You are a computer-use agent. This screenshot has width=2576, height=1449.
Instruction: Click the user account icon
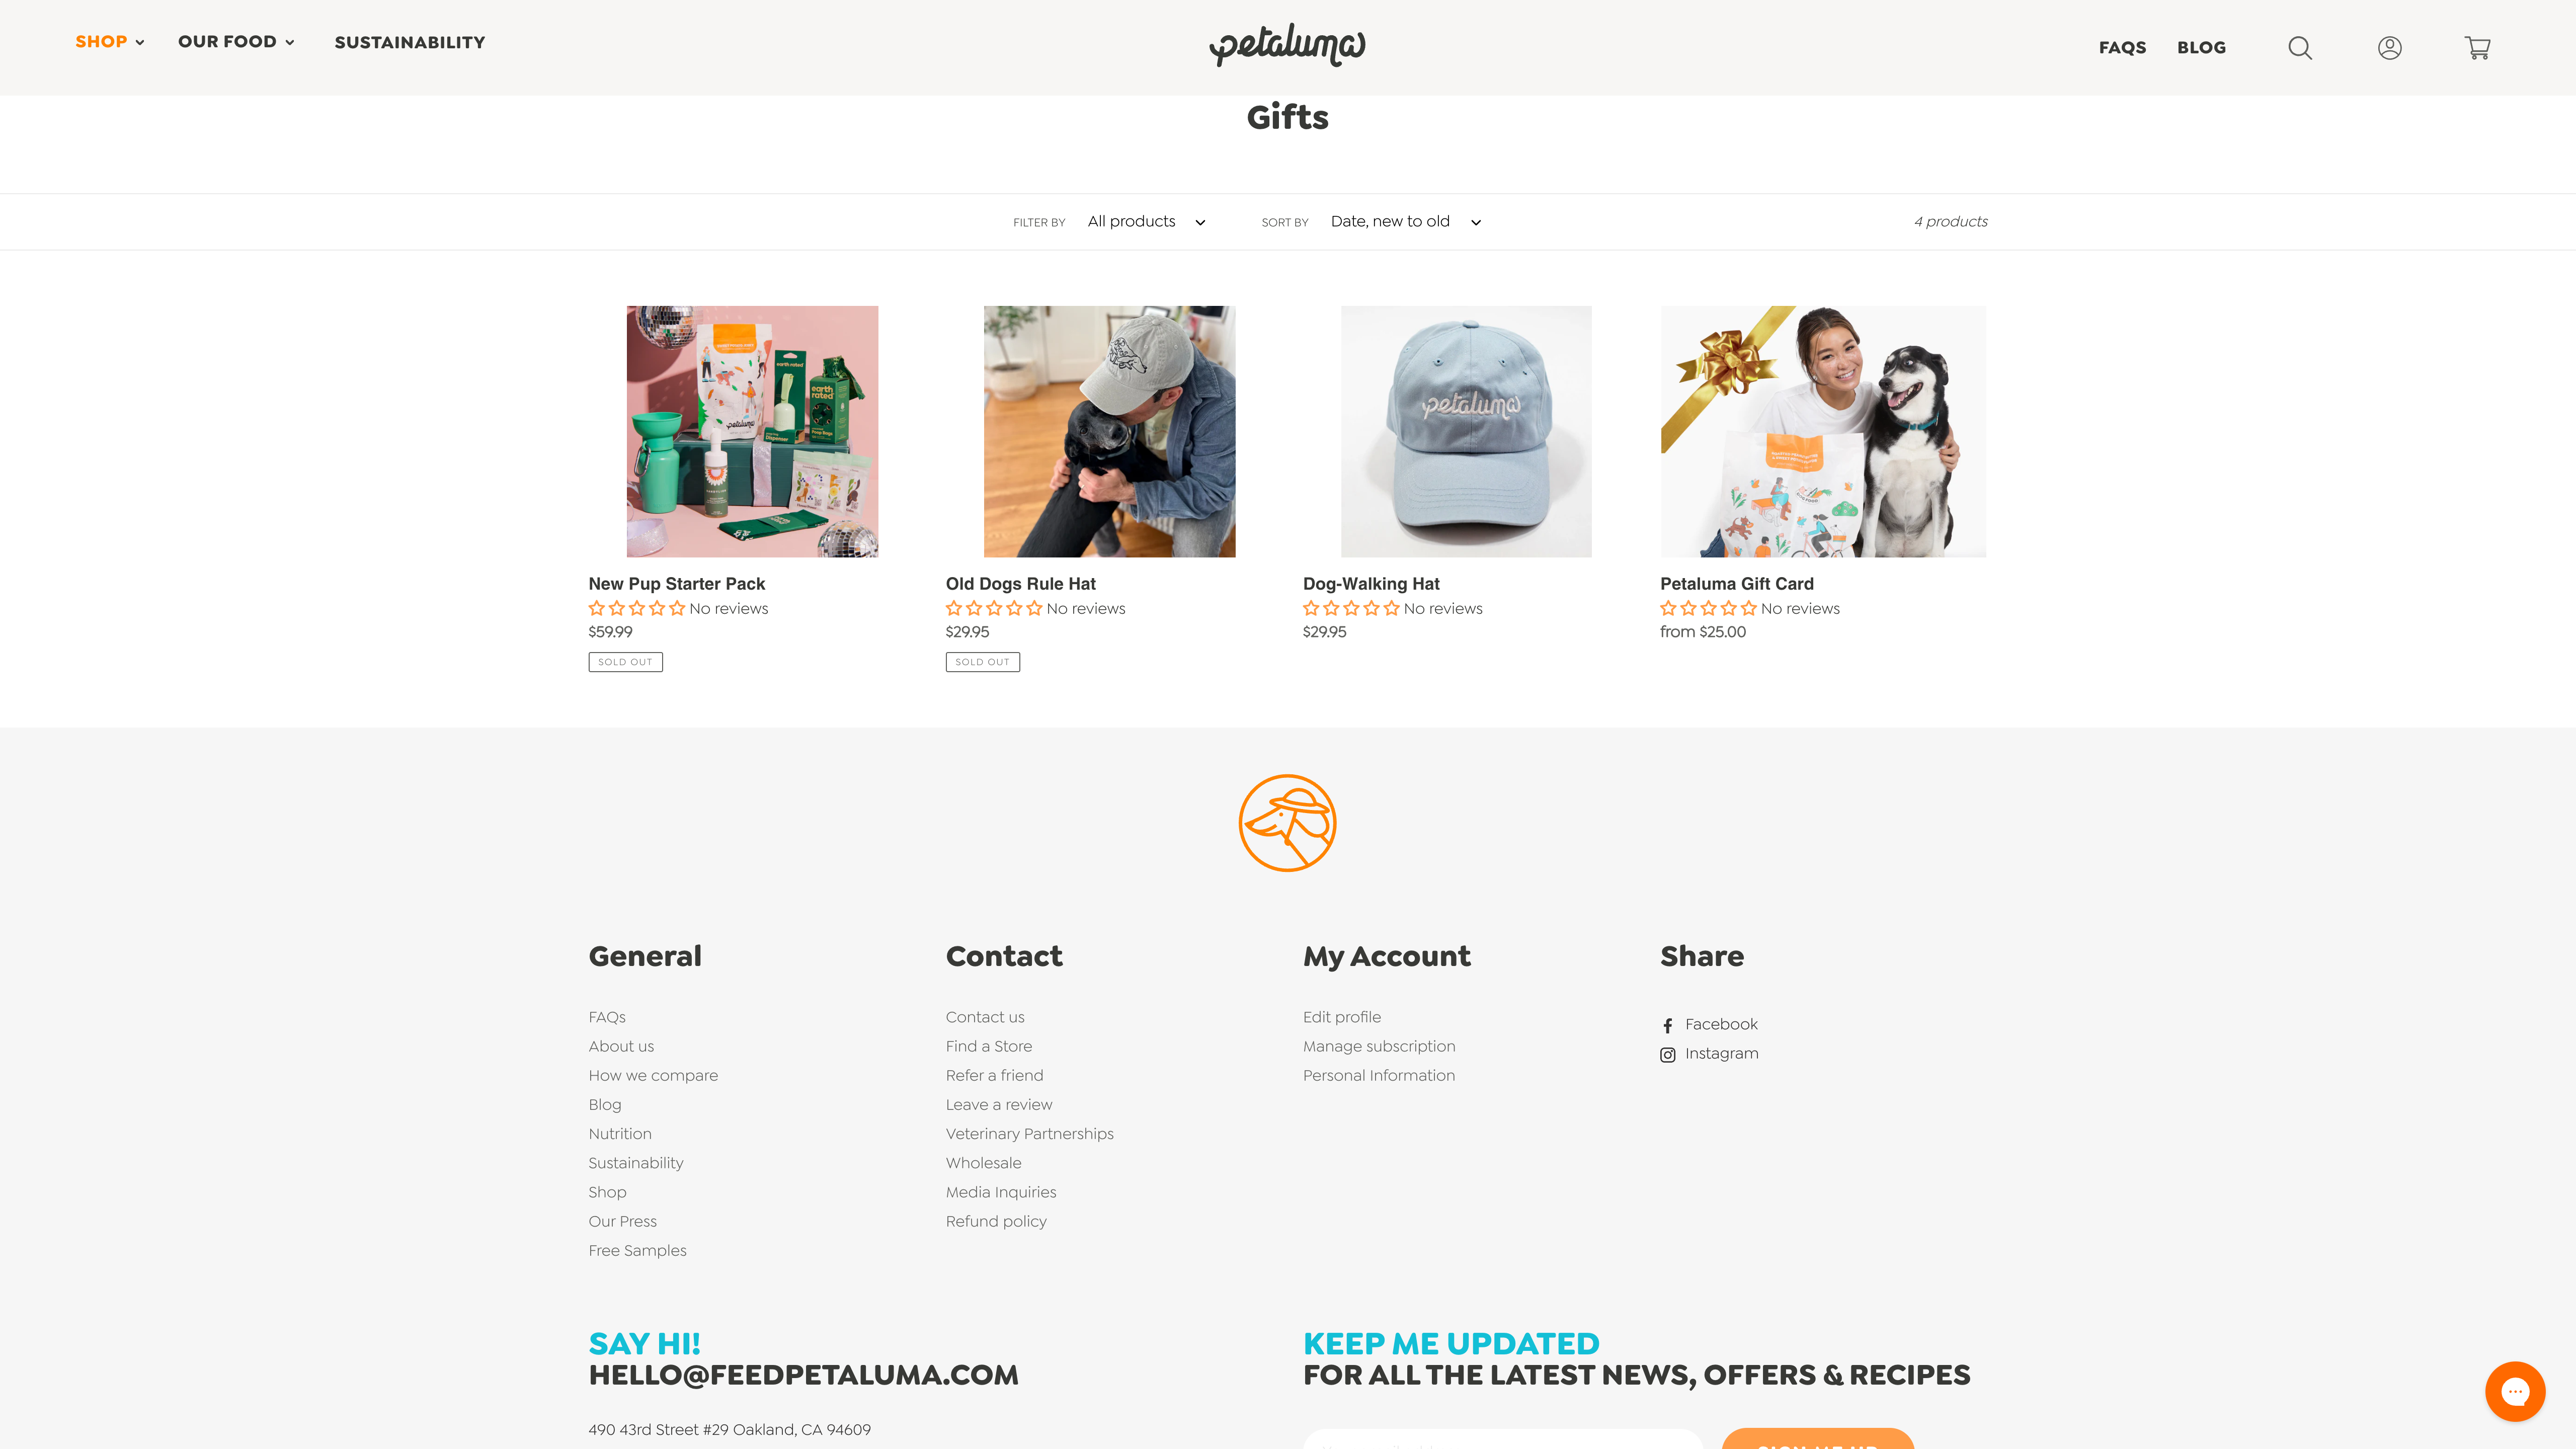tap(2390, 48)
